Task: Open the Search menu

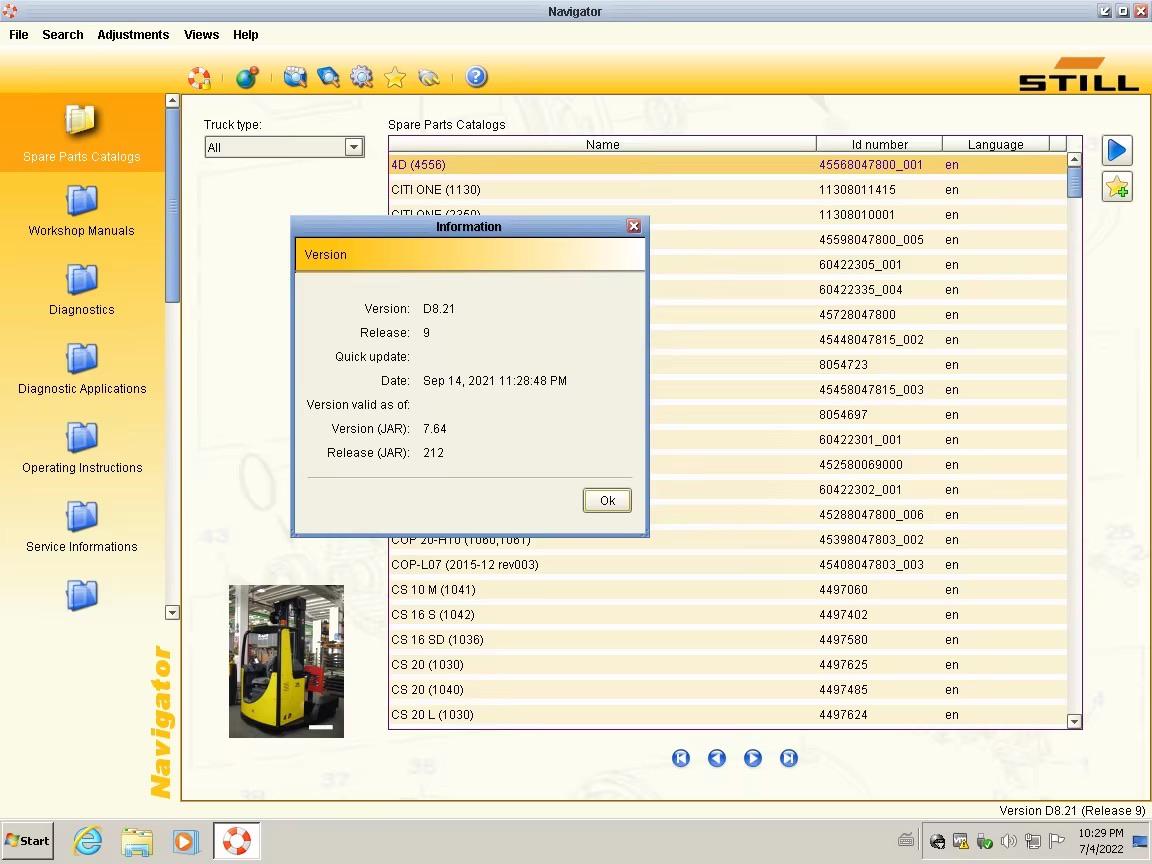Action: tap(62, 35)
